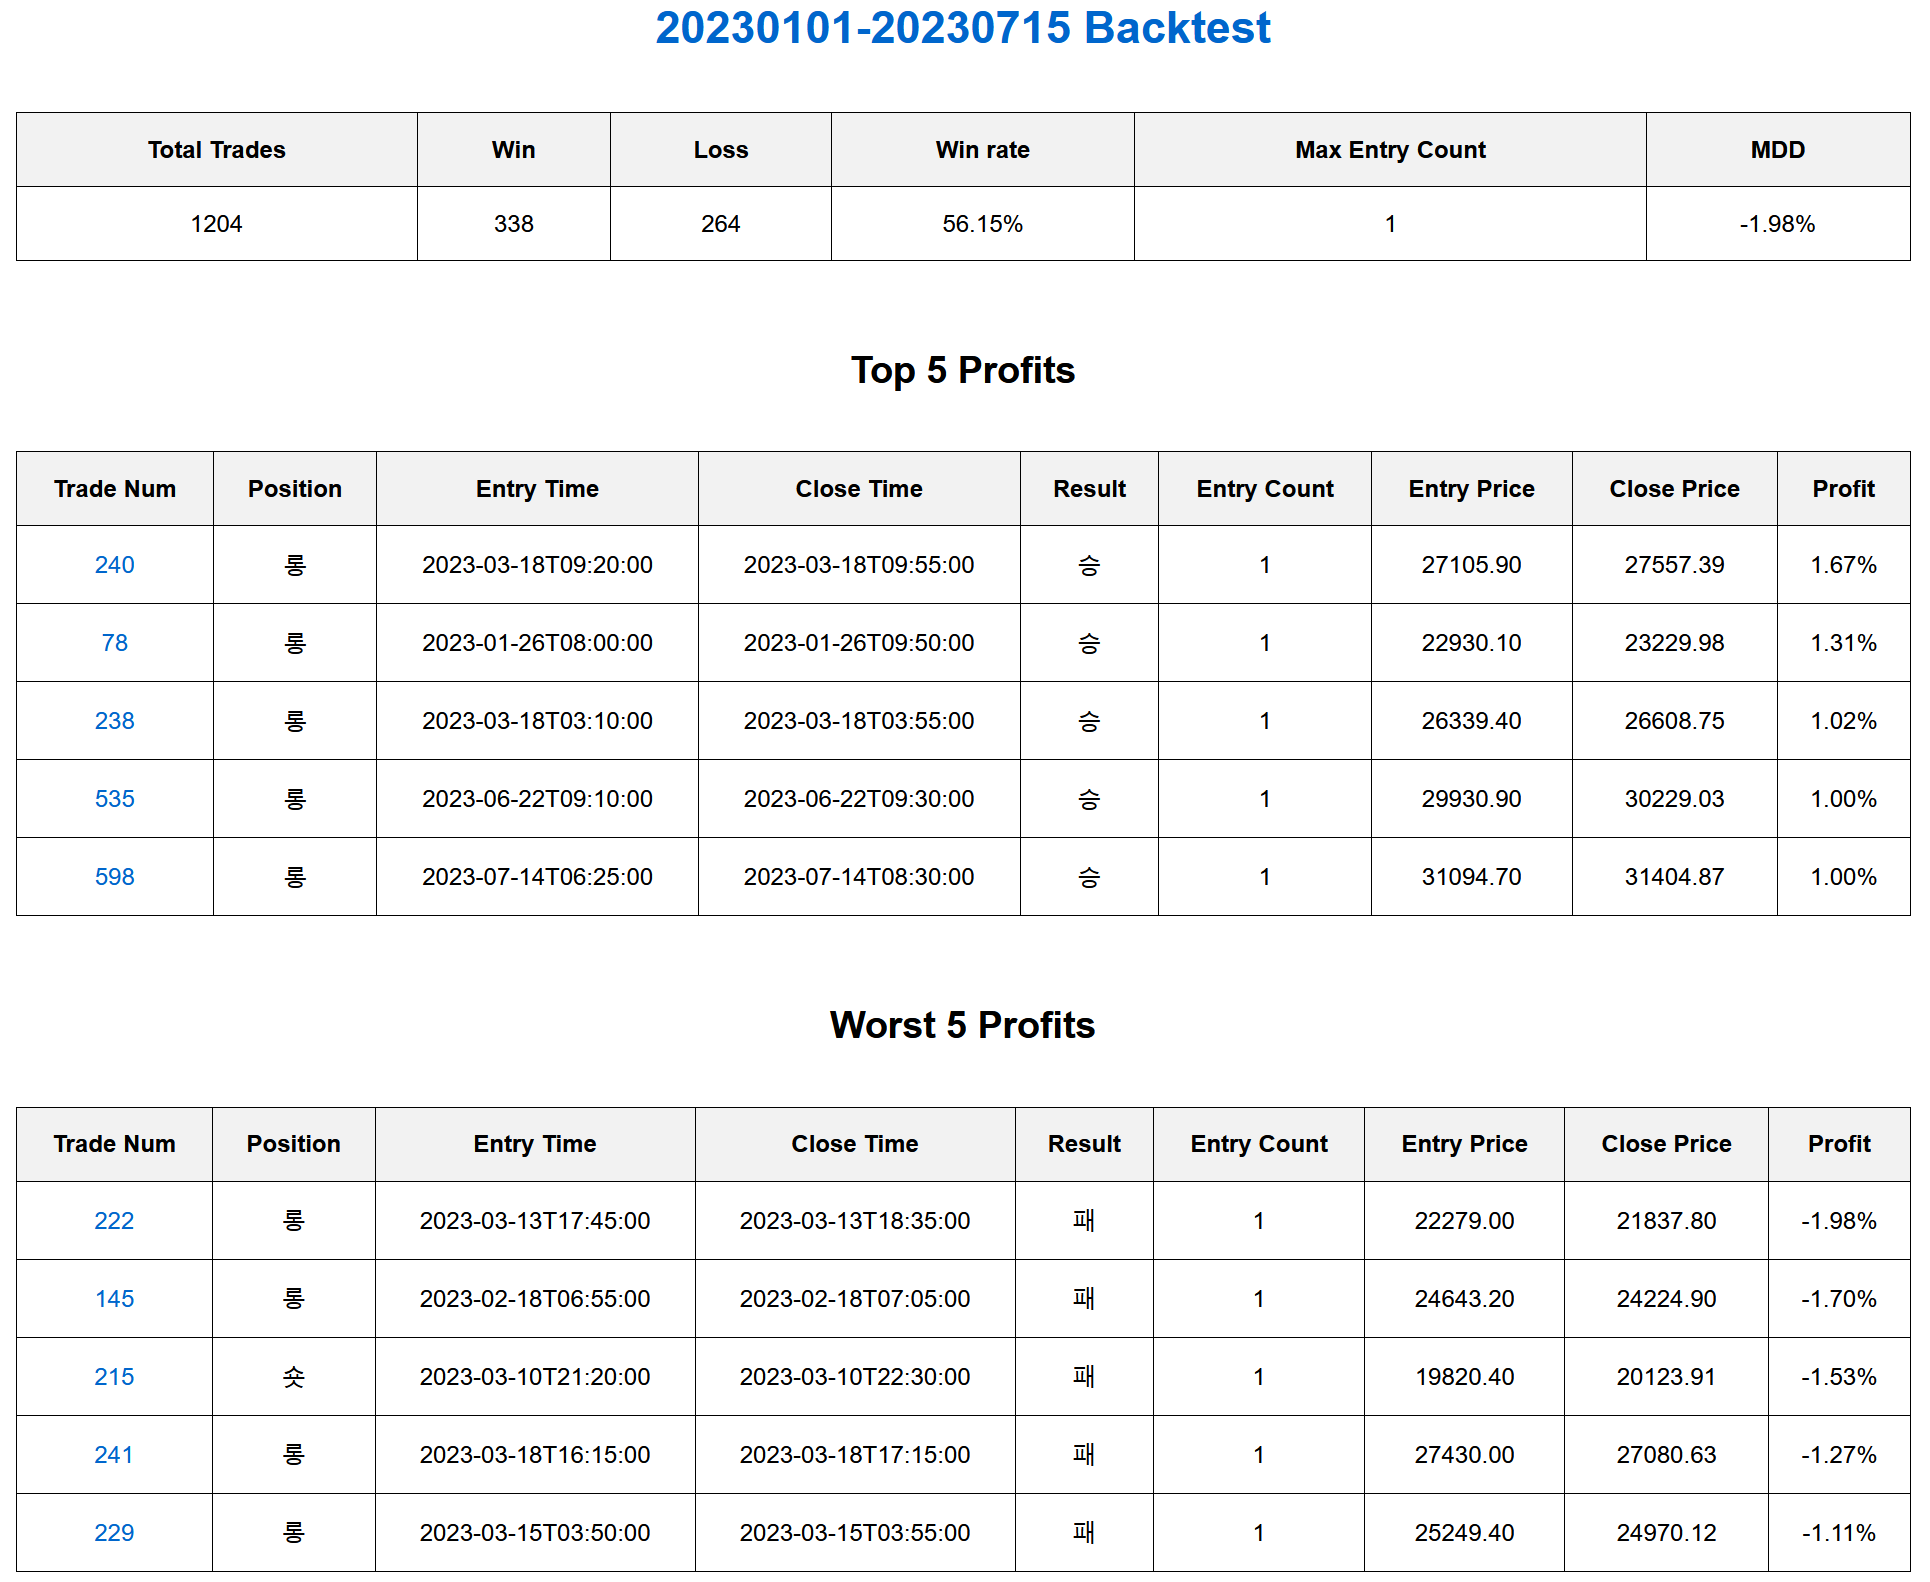Viewport: 1930px width, 1582px height.
Task: Open trade number 222 link
Action: 114,1221
